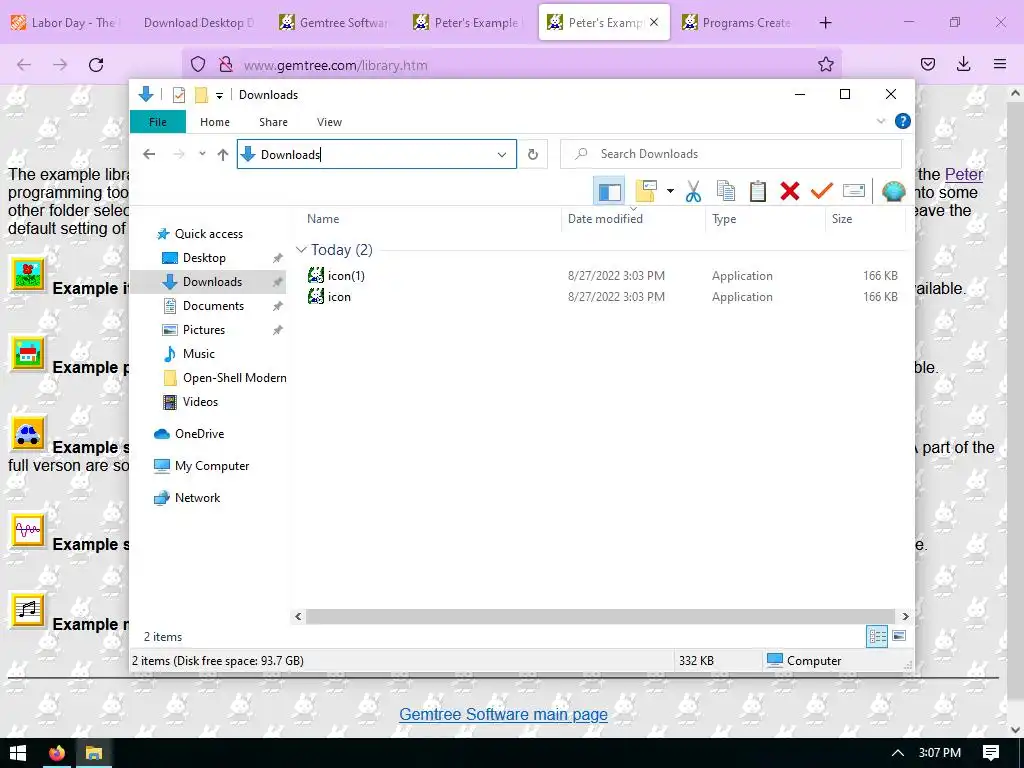The width and height of the screenshot is (1024, 768).
Task: Click the Downloads address bar field
Action: (x=376, y=154)
